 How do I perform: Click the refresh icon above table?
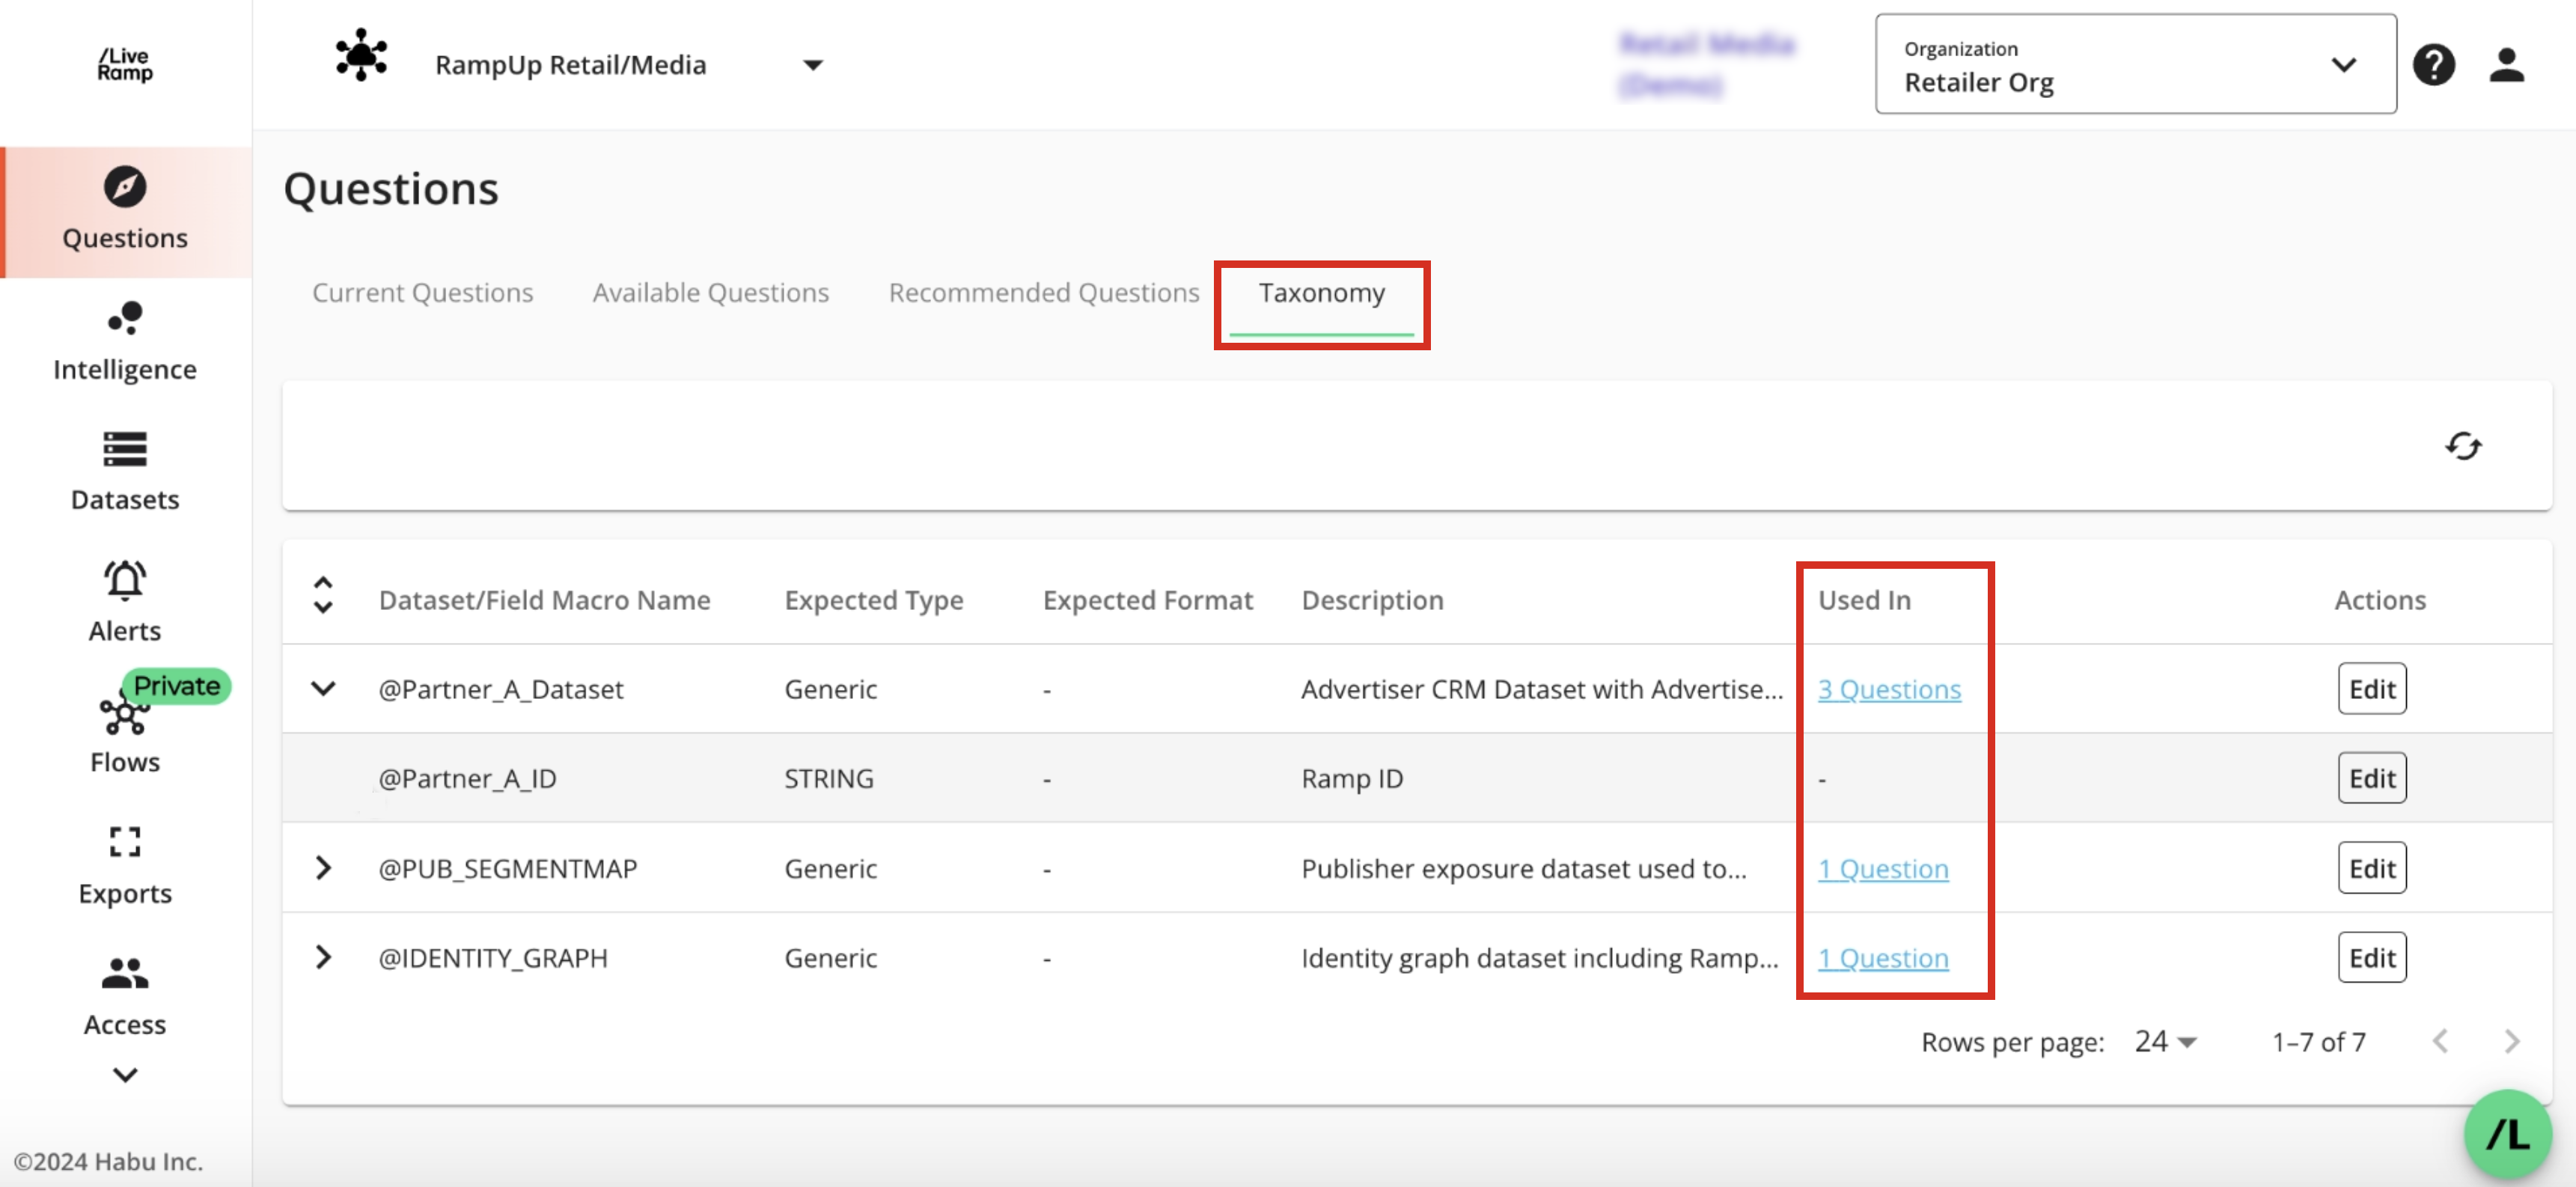click(2462, 446)
